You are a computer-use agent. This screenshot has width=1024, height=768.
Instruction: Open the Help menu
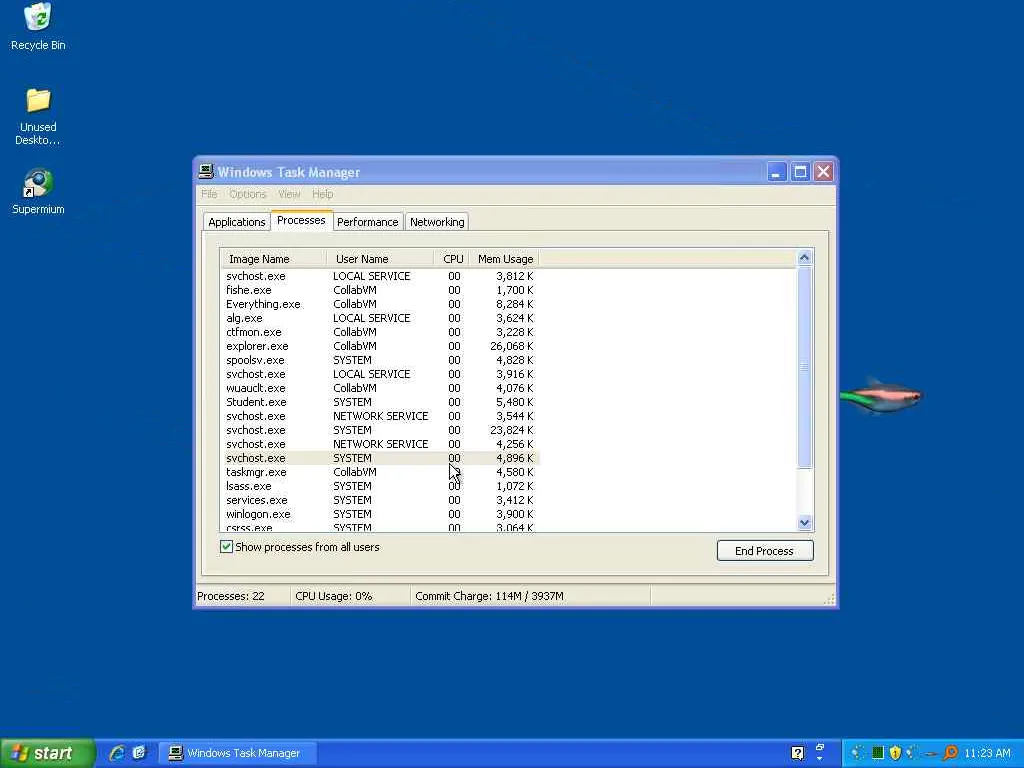click(323, 194)
